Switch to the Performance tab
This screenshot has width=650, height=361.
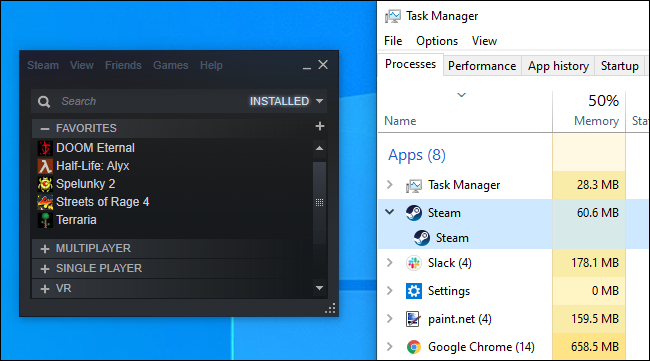tap(482, 66)
